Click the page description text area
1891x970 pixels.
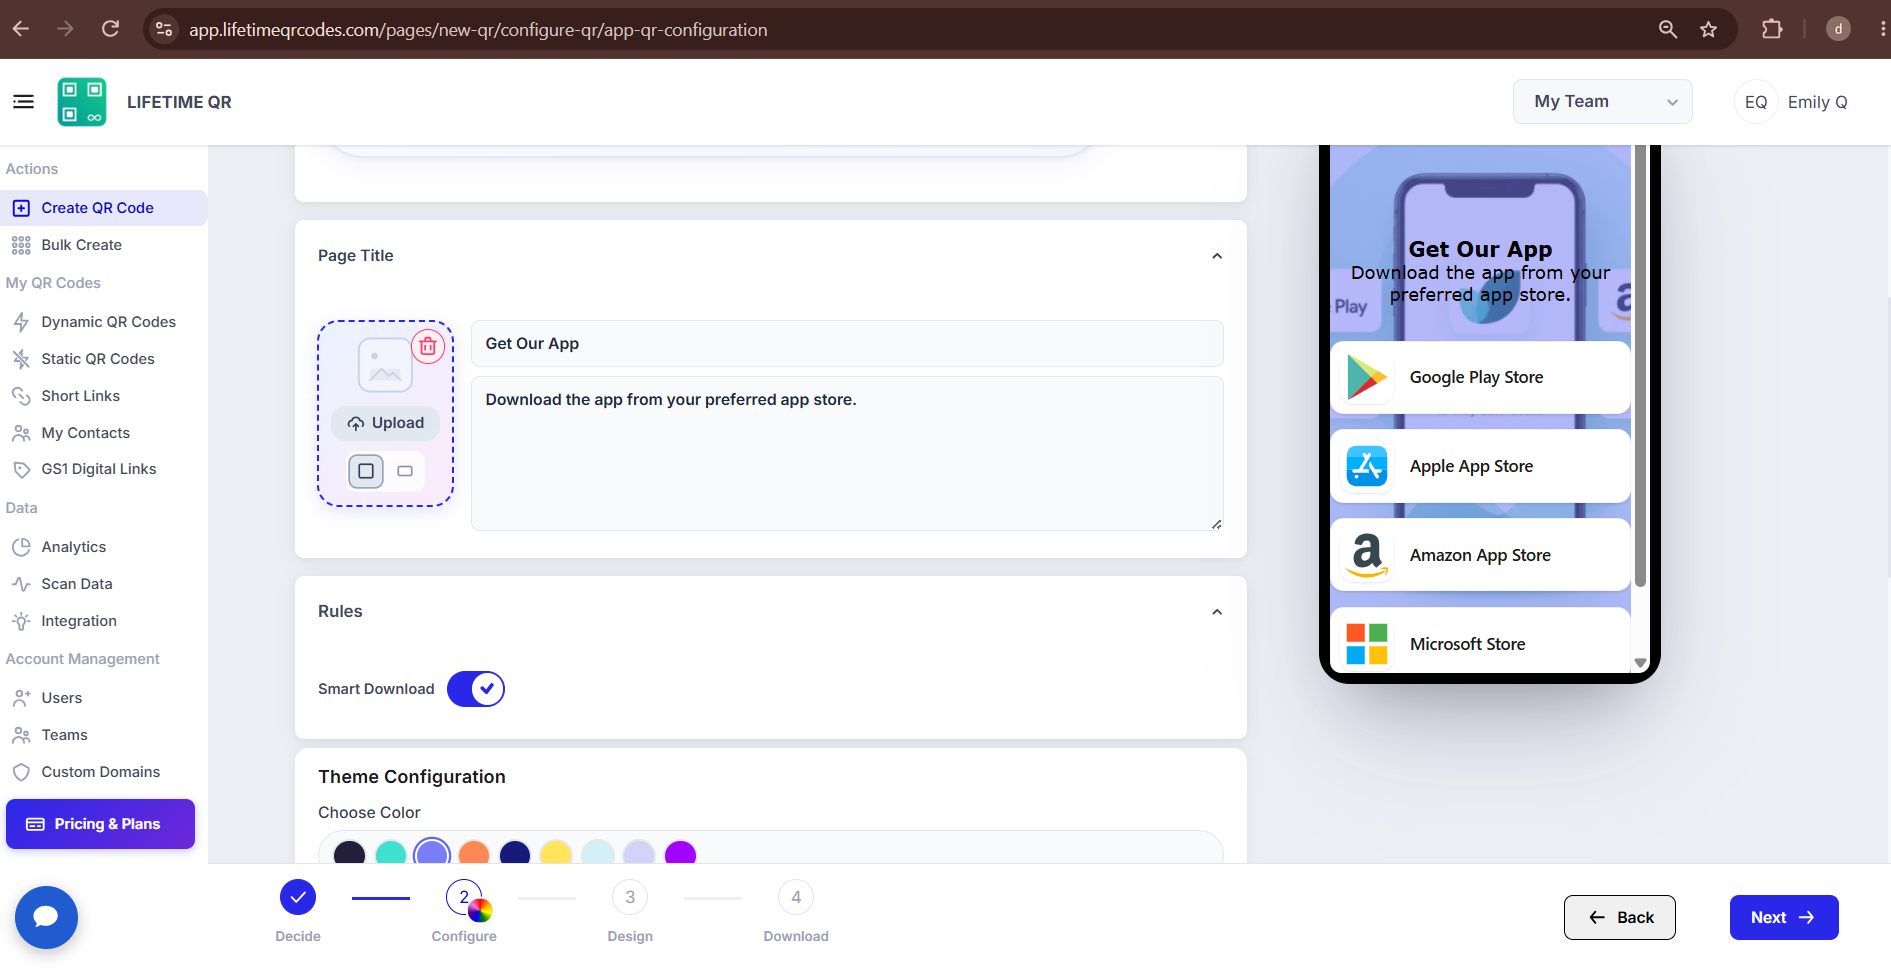[847, 453]
